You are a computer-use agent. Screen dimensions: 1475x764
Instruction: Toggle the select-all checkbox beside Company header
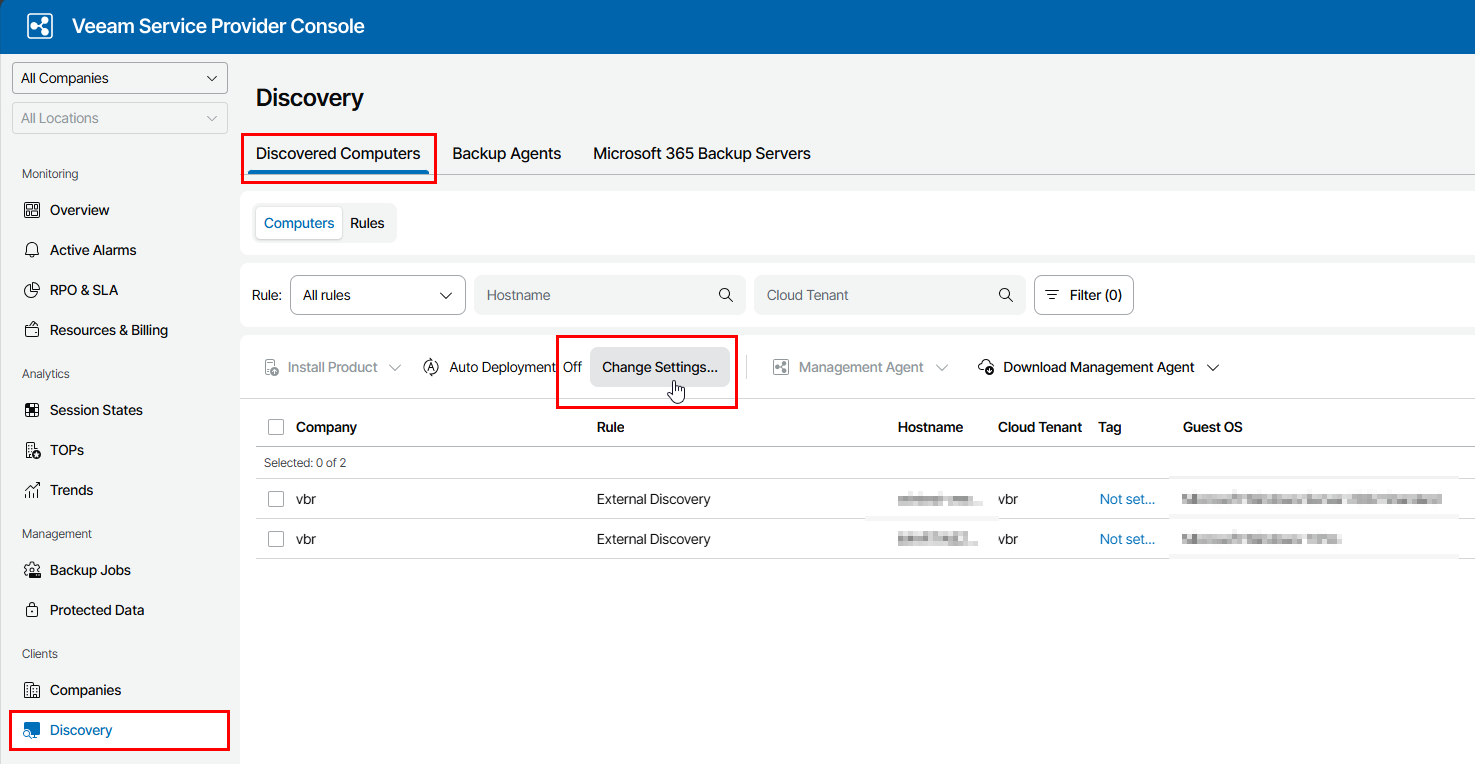[x=276, y=427]
